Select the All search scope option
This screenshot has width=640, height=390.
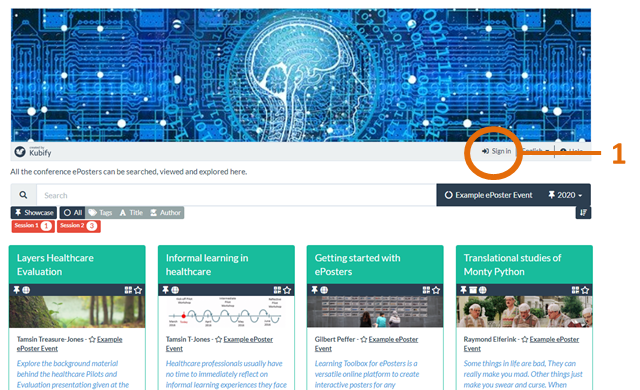click(x=73, y=213)
